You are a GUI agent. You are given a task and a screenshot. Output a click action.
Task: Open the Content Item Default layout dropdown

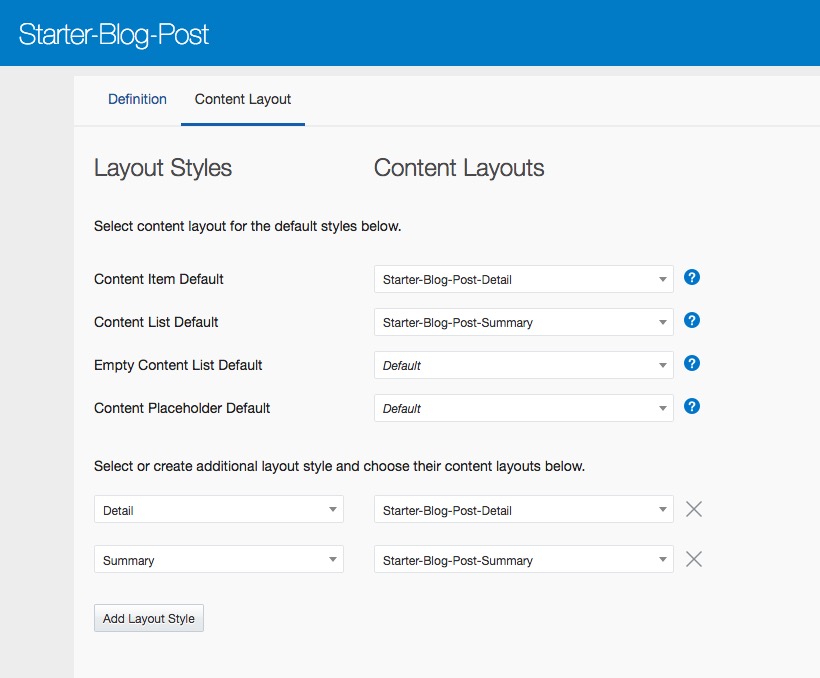tap(523, 280)
